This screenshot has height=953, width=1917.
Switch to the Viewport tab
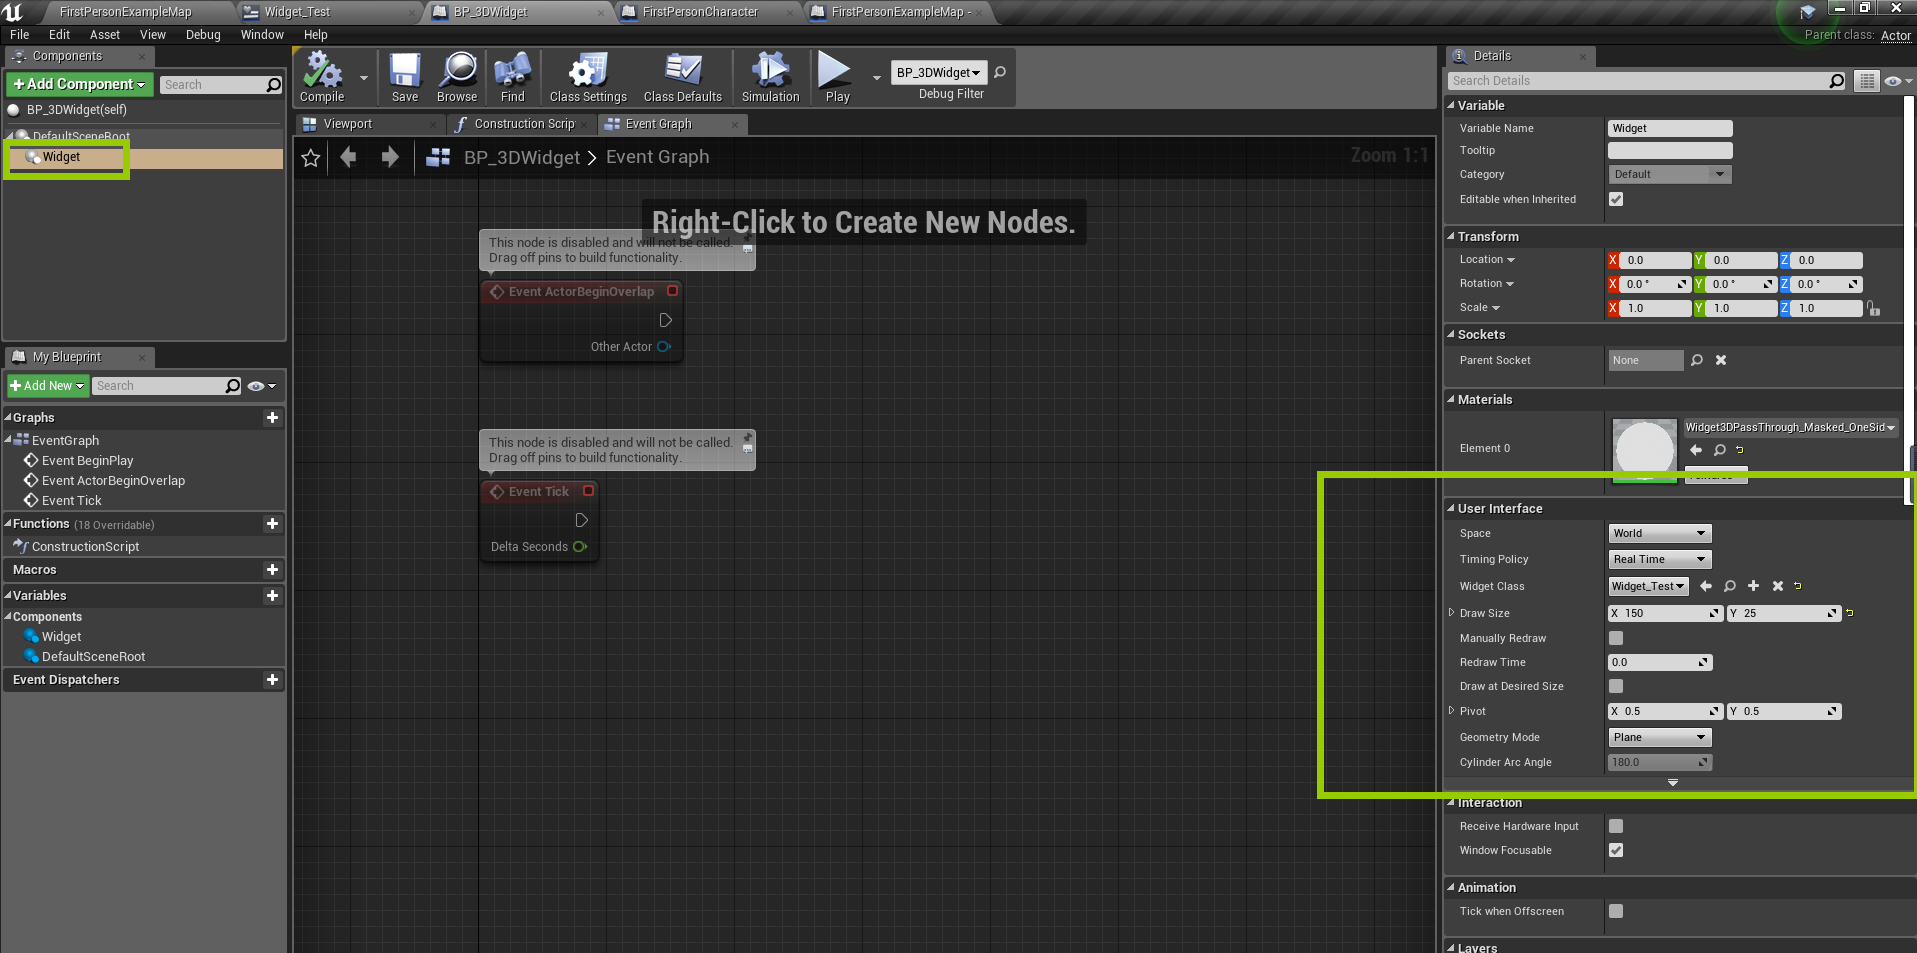click(x=350, y=123)
